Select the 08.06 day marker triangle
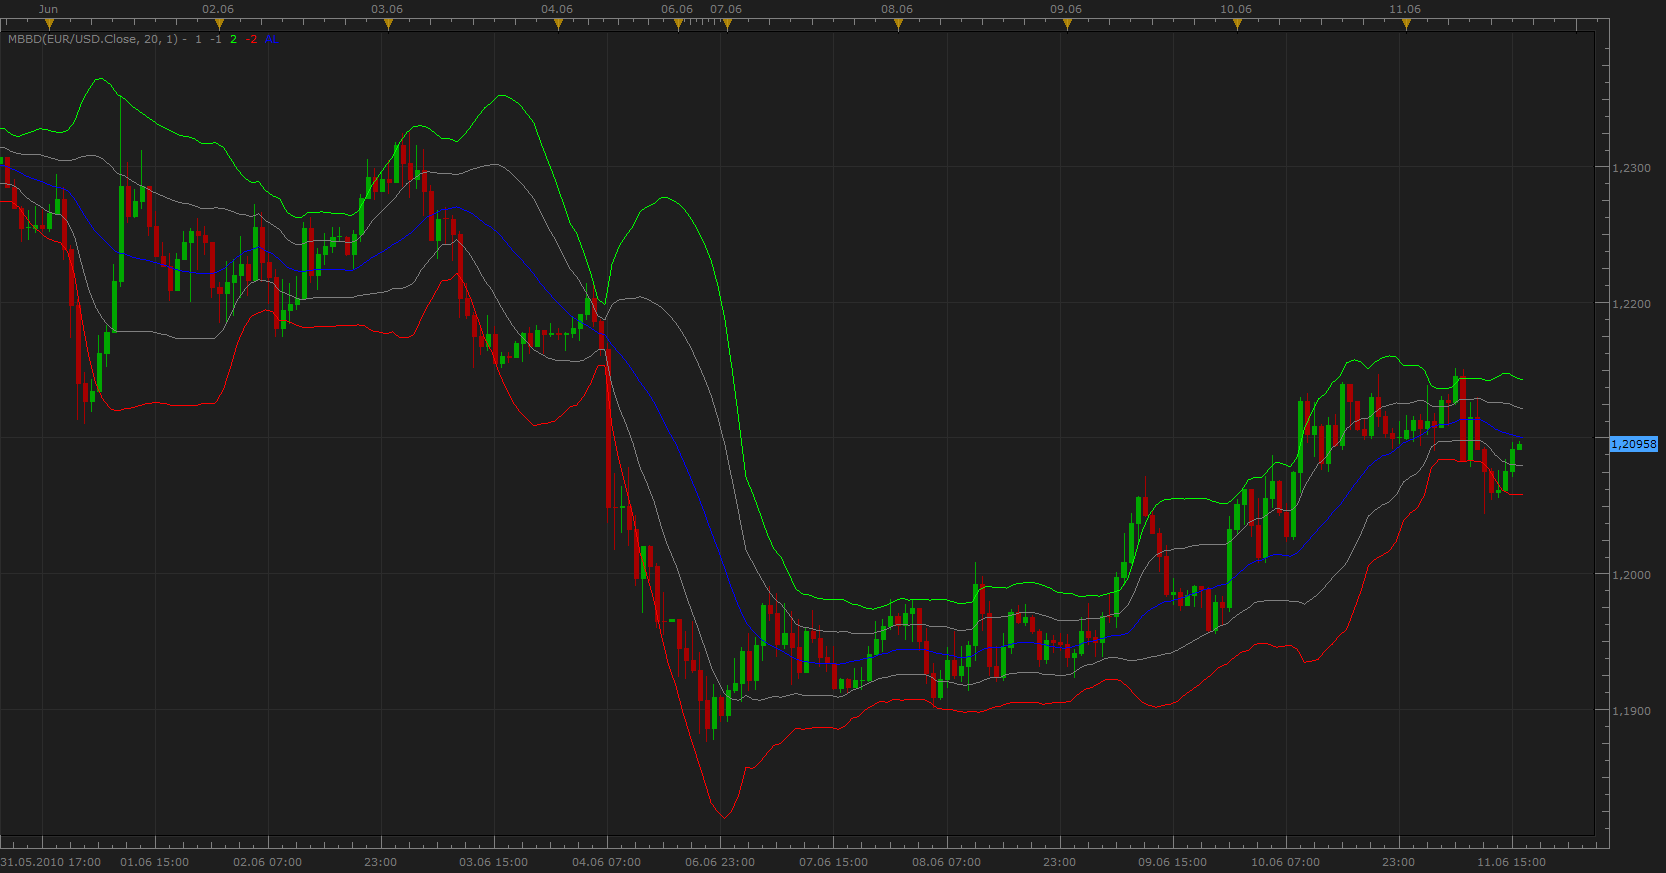Screen dimensions: 1666x873 click(x=898, y=24)
